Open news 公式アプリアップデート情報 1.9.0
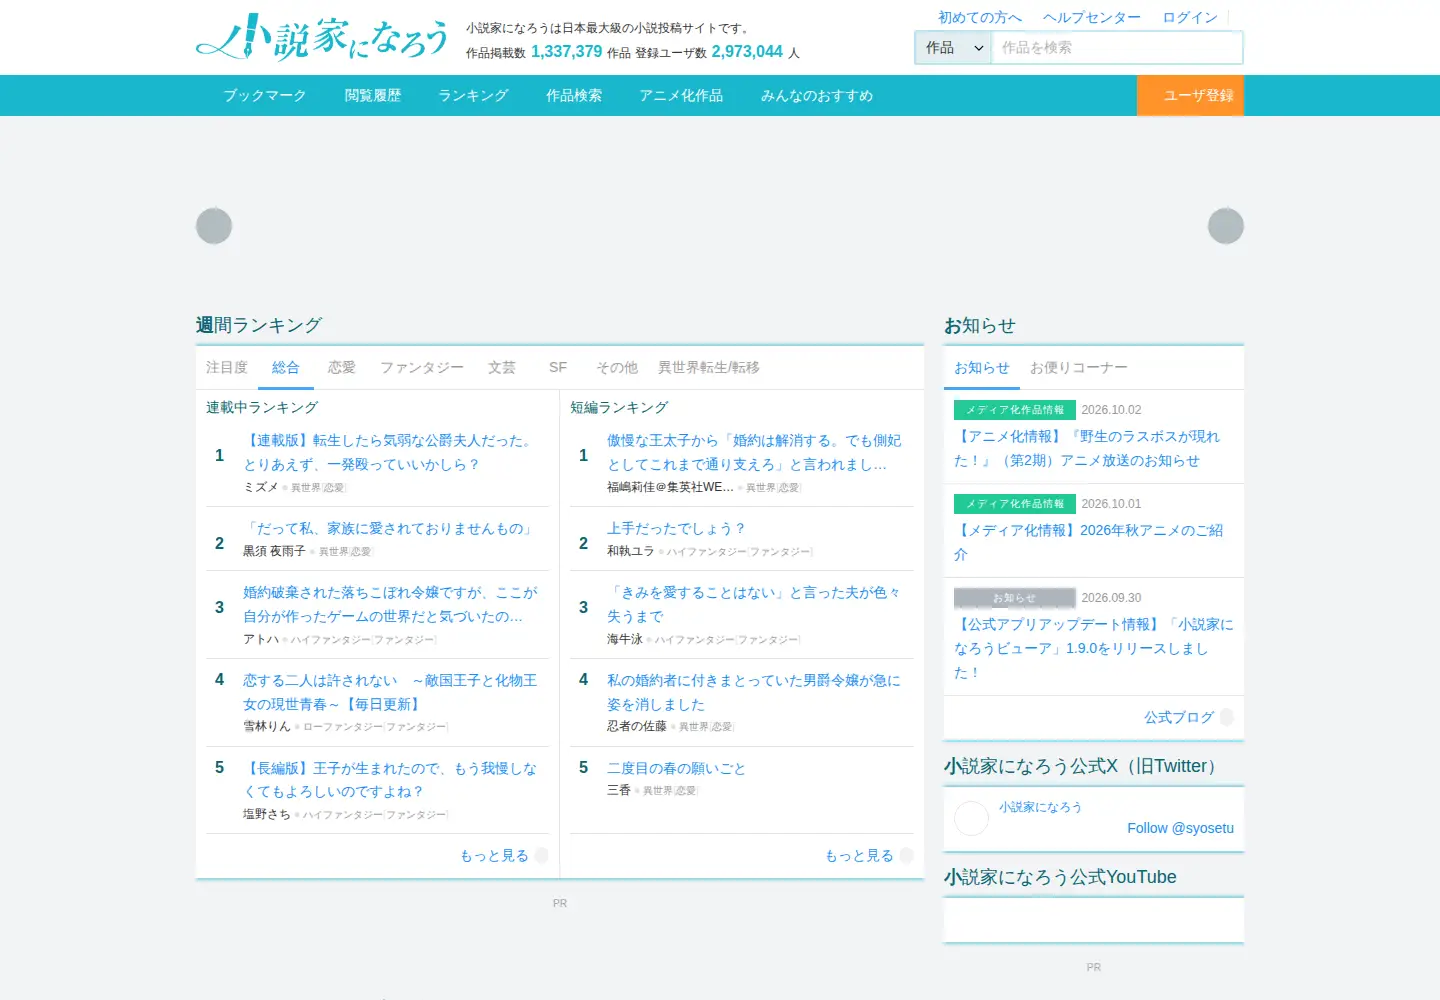Viewport: 1440px width, 1000px height. click(x=1093, y=648)
